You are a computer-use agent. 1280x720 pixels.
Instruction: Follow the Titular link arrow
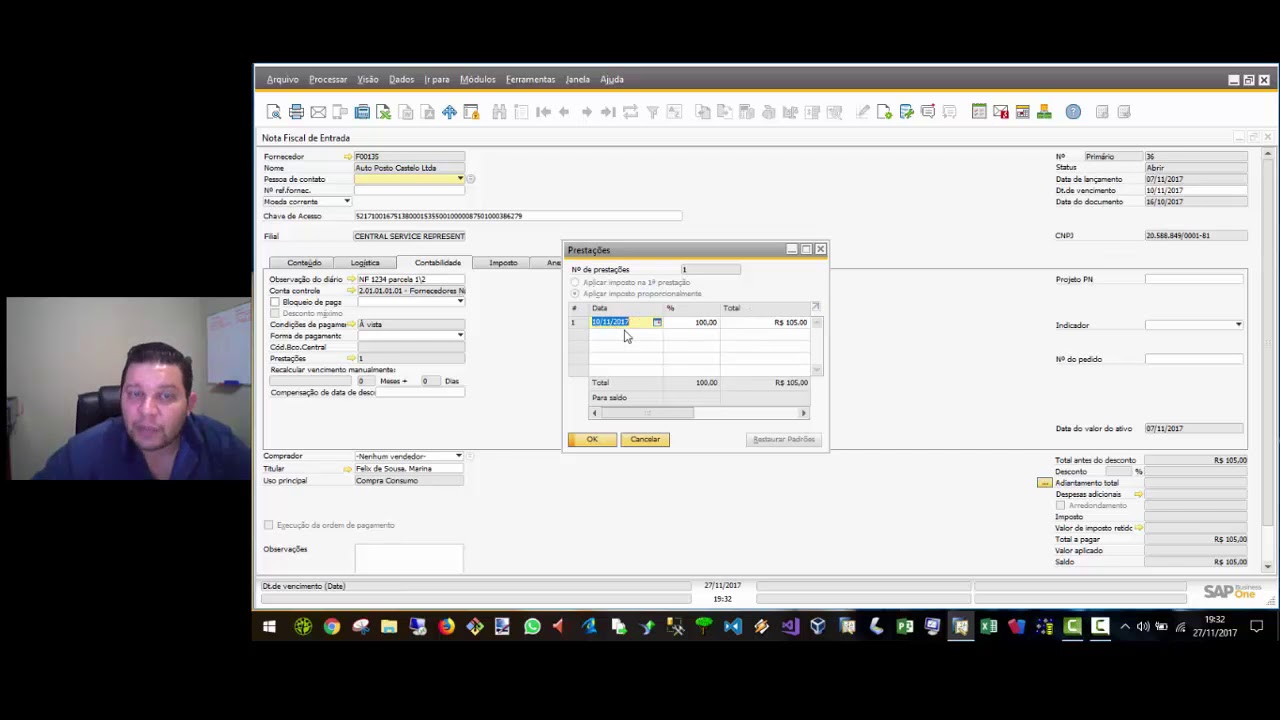[x=348, y=468]
